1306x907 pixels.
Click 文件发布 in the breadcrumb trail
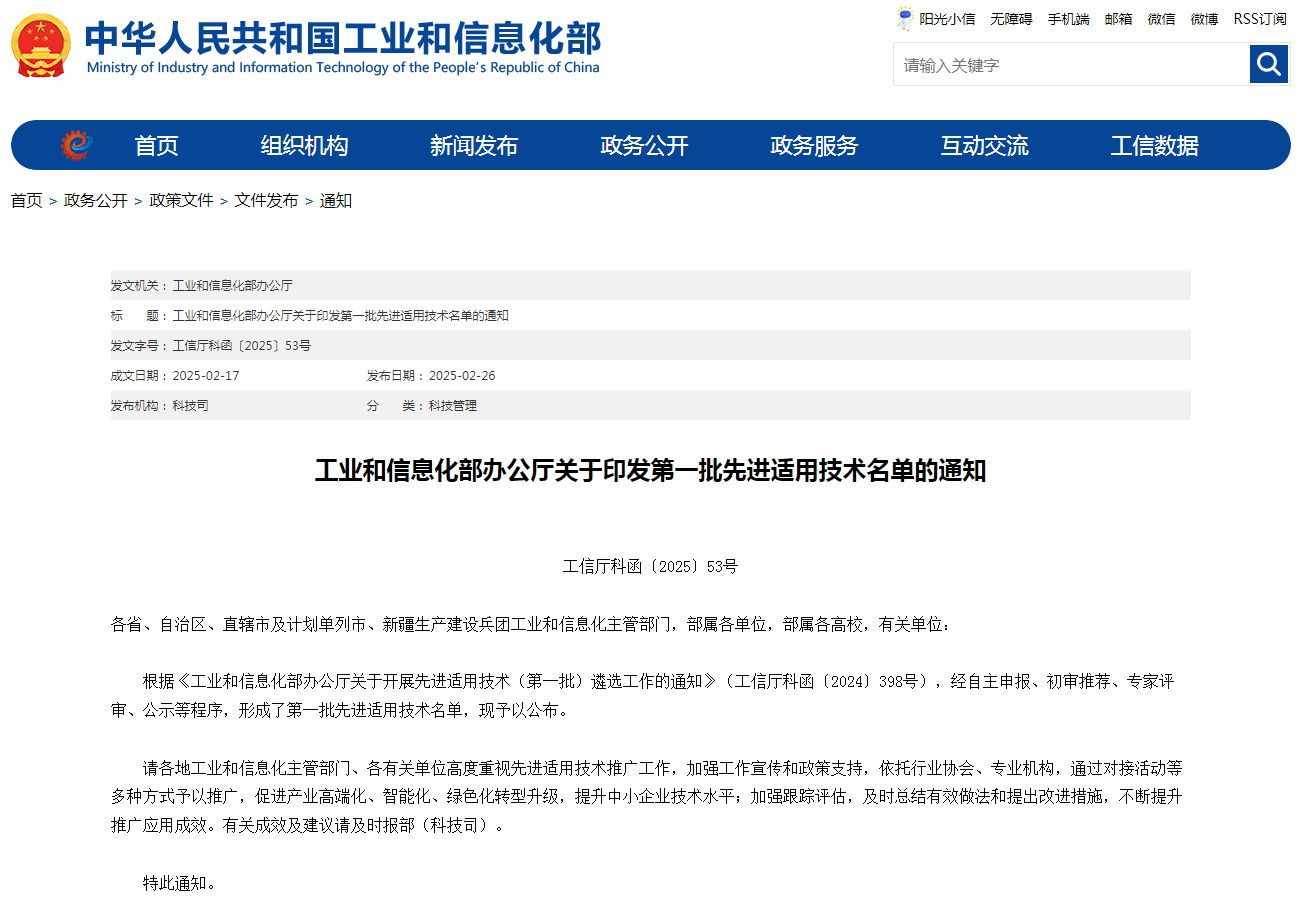pyautogui.click(x=265, y=200)
